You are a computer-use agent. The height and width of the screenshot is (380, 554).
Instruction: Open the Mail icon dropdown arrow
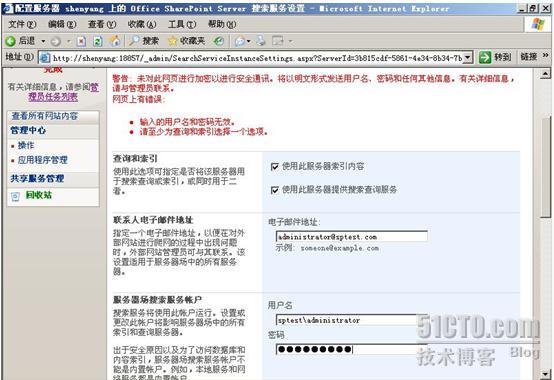coord(249,42)
